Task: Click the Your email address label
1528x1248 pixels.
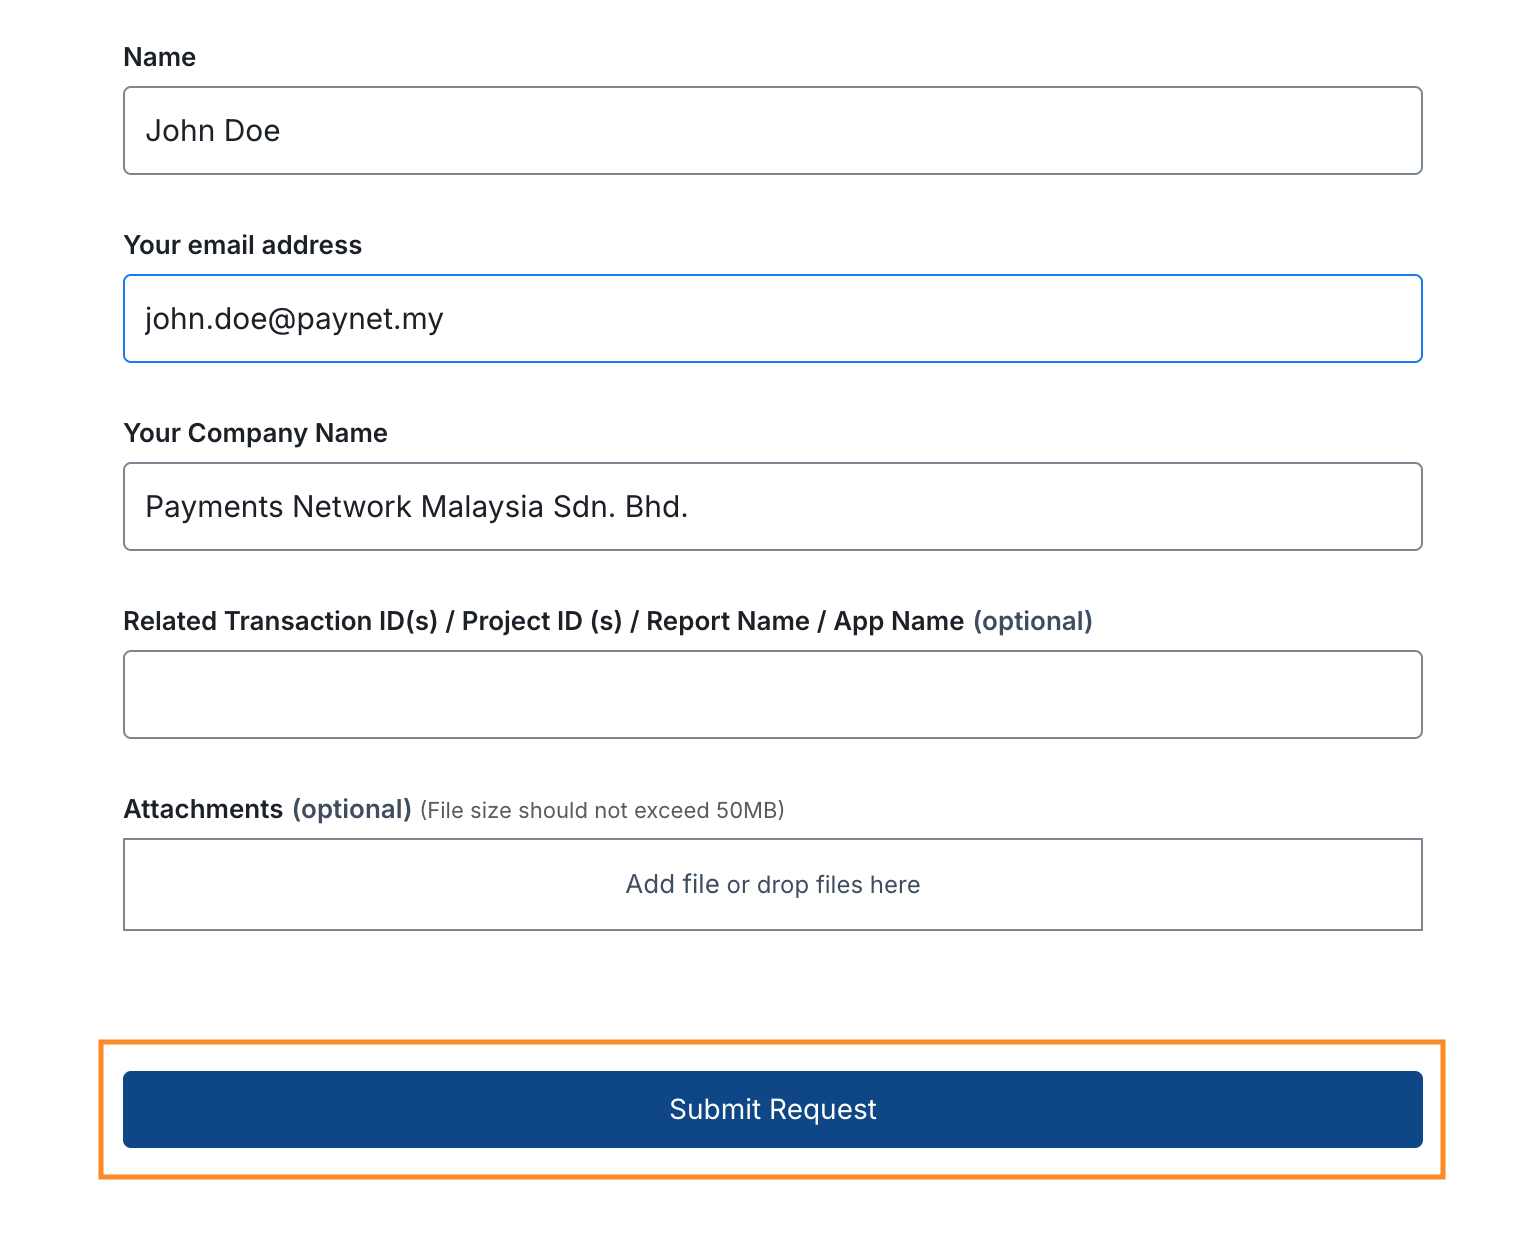Action: pyautogui.click(x=242, y=245)
